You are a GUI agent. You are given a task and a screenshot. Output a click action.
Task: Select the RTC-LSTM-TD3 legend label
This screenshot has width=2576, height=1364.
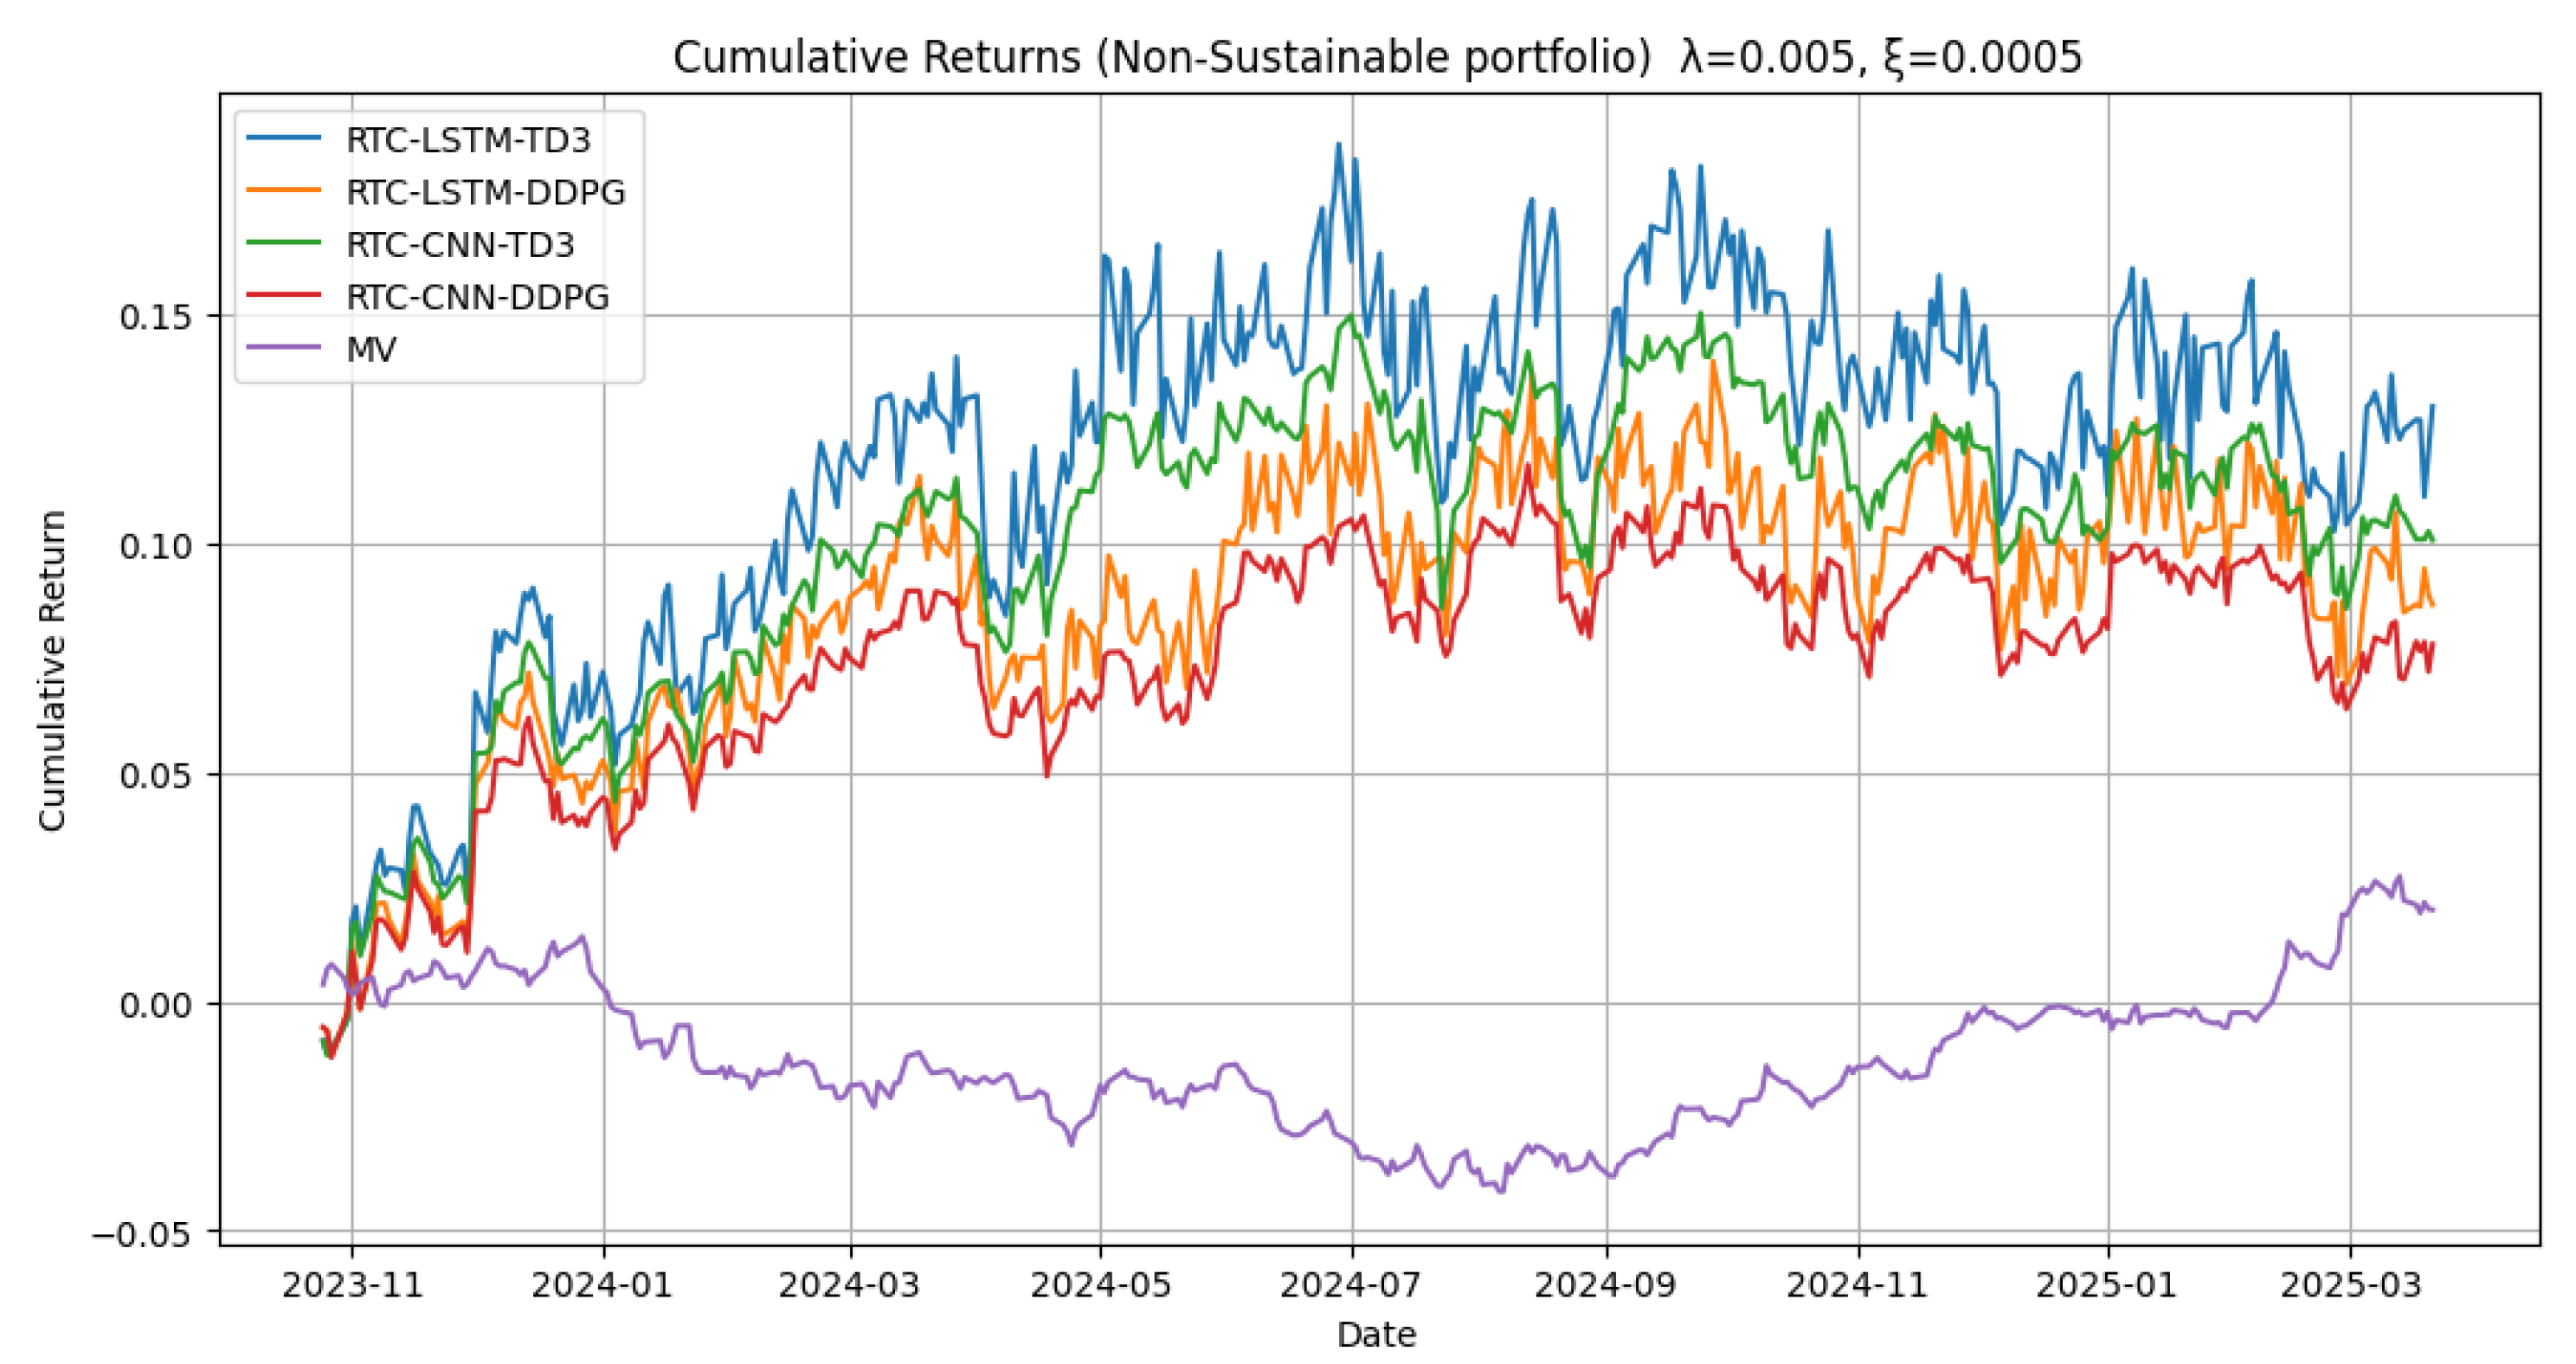468,140
